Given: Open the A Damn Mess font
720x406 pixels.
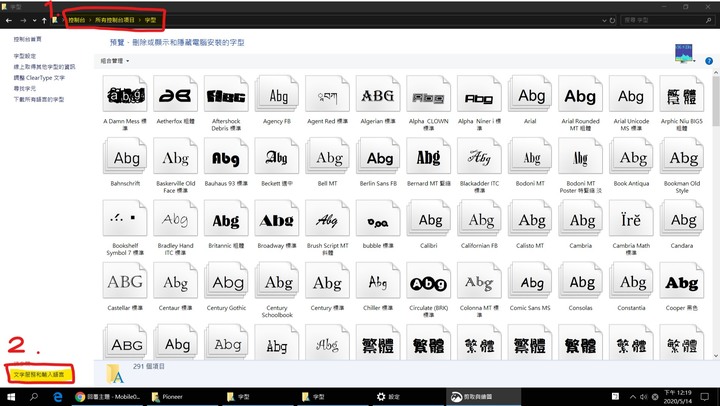Looking at the screenshot, I should 125,95.
